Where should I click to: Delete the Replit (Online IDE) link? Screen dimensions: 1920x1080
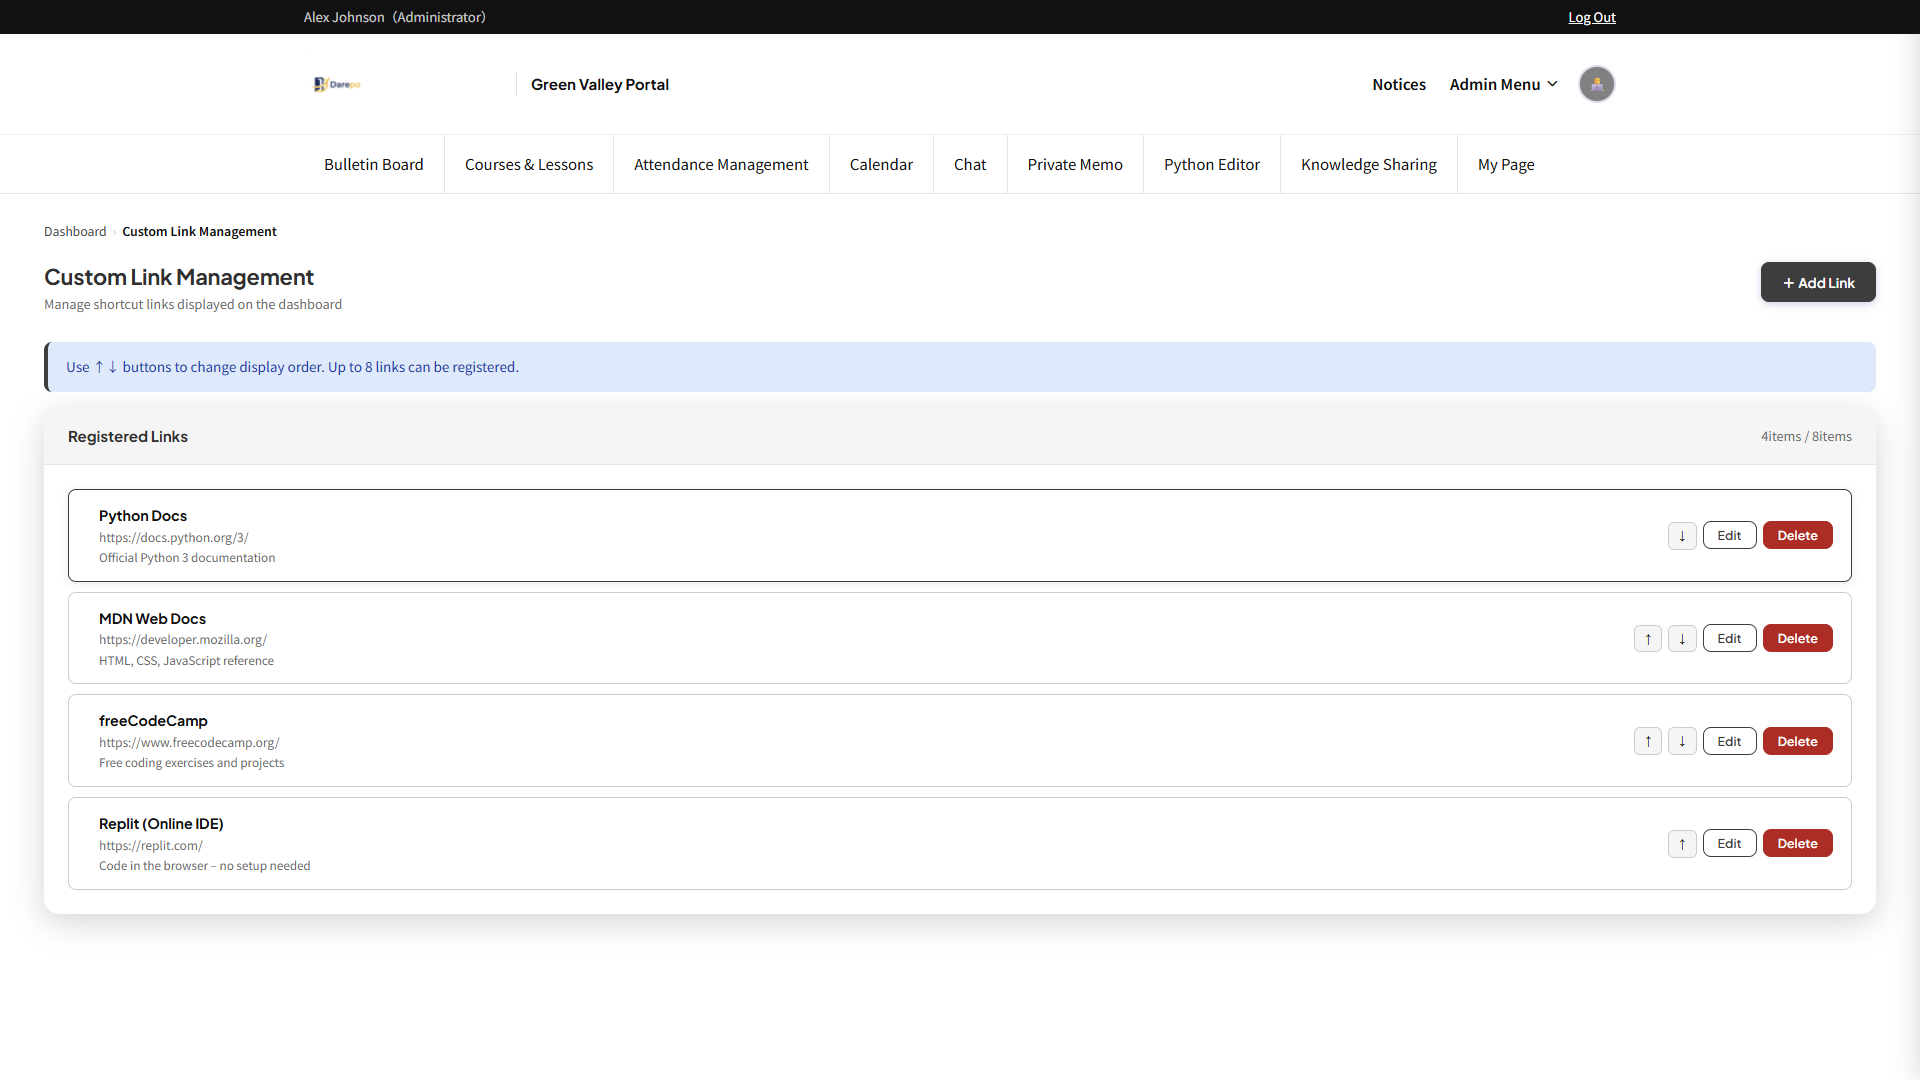coord(1797,844)
